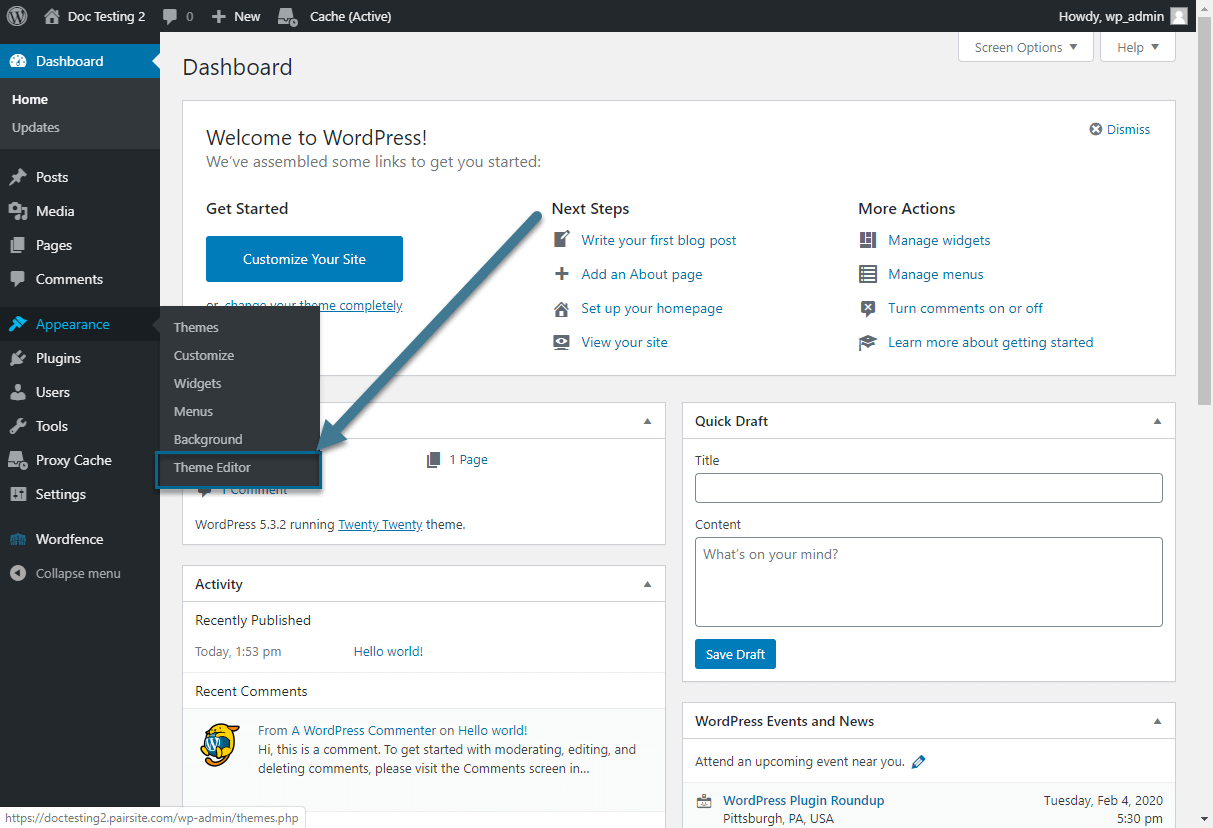Collapse the Activity widget arrow

[x=647, y=584]
